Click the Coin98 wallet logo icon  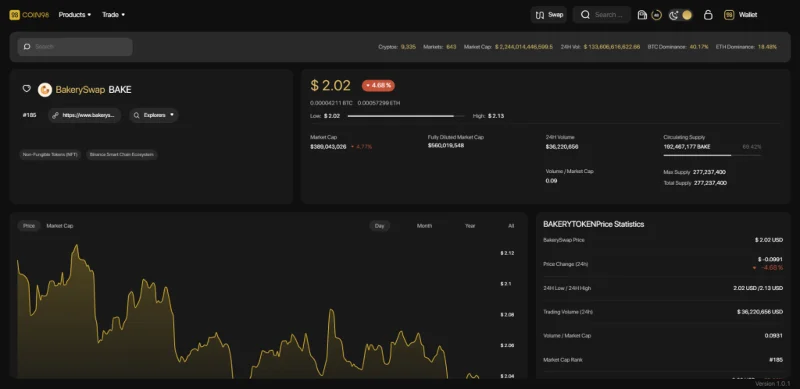point(729,15)
